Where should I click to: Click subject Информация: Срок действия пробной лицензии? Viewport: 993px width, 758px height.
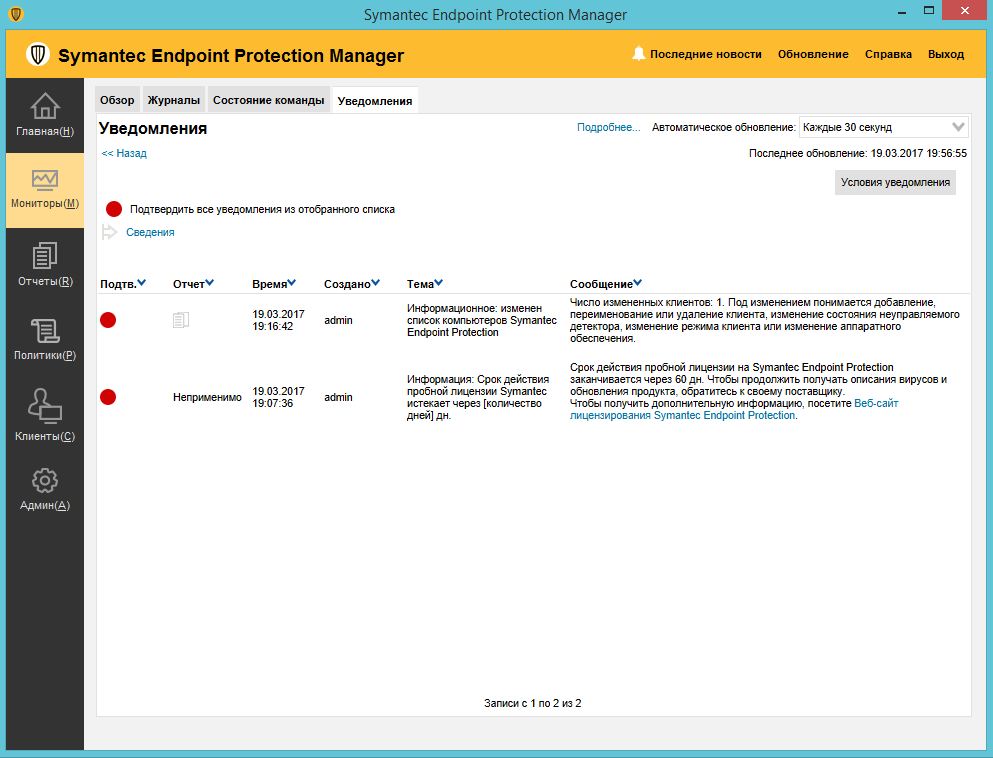tap(478, 397)
